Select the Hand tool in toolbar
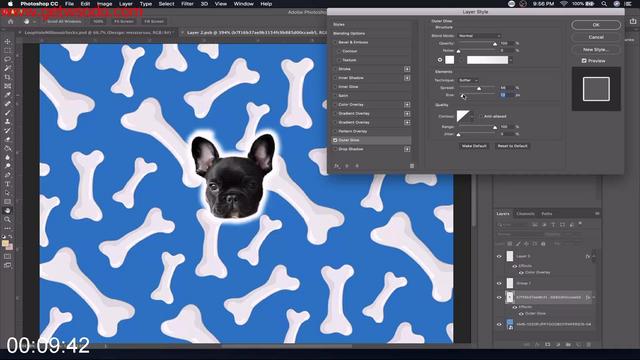Screen dimensions: 640x360 pos(7,211)
